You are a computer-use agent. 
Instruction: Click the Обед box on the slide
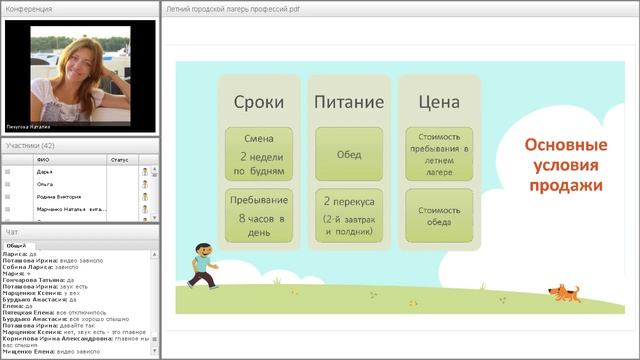pyautogui.click(x=349, y=154)
